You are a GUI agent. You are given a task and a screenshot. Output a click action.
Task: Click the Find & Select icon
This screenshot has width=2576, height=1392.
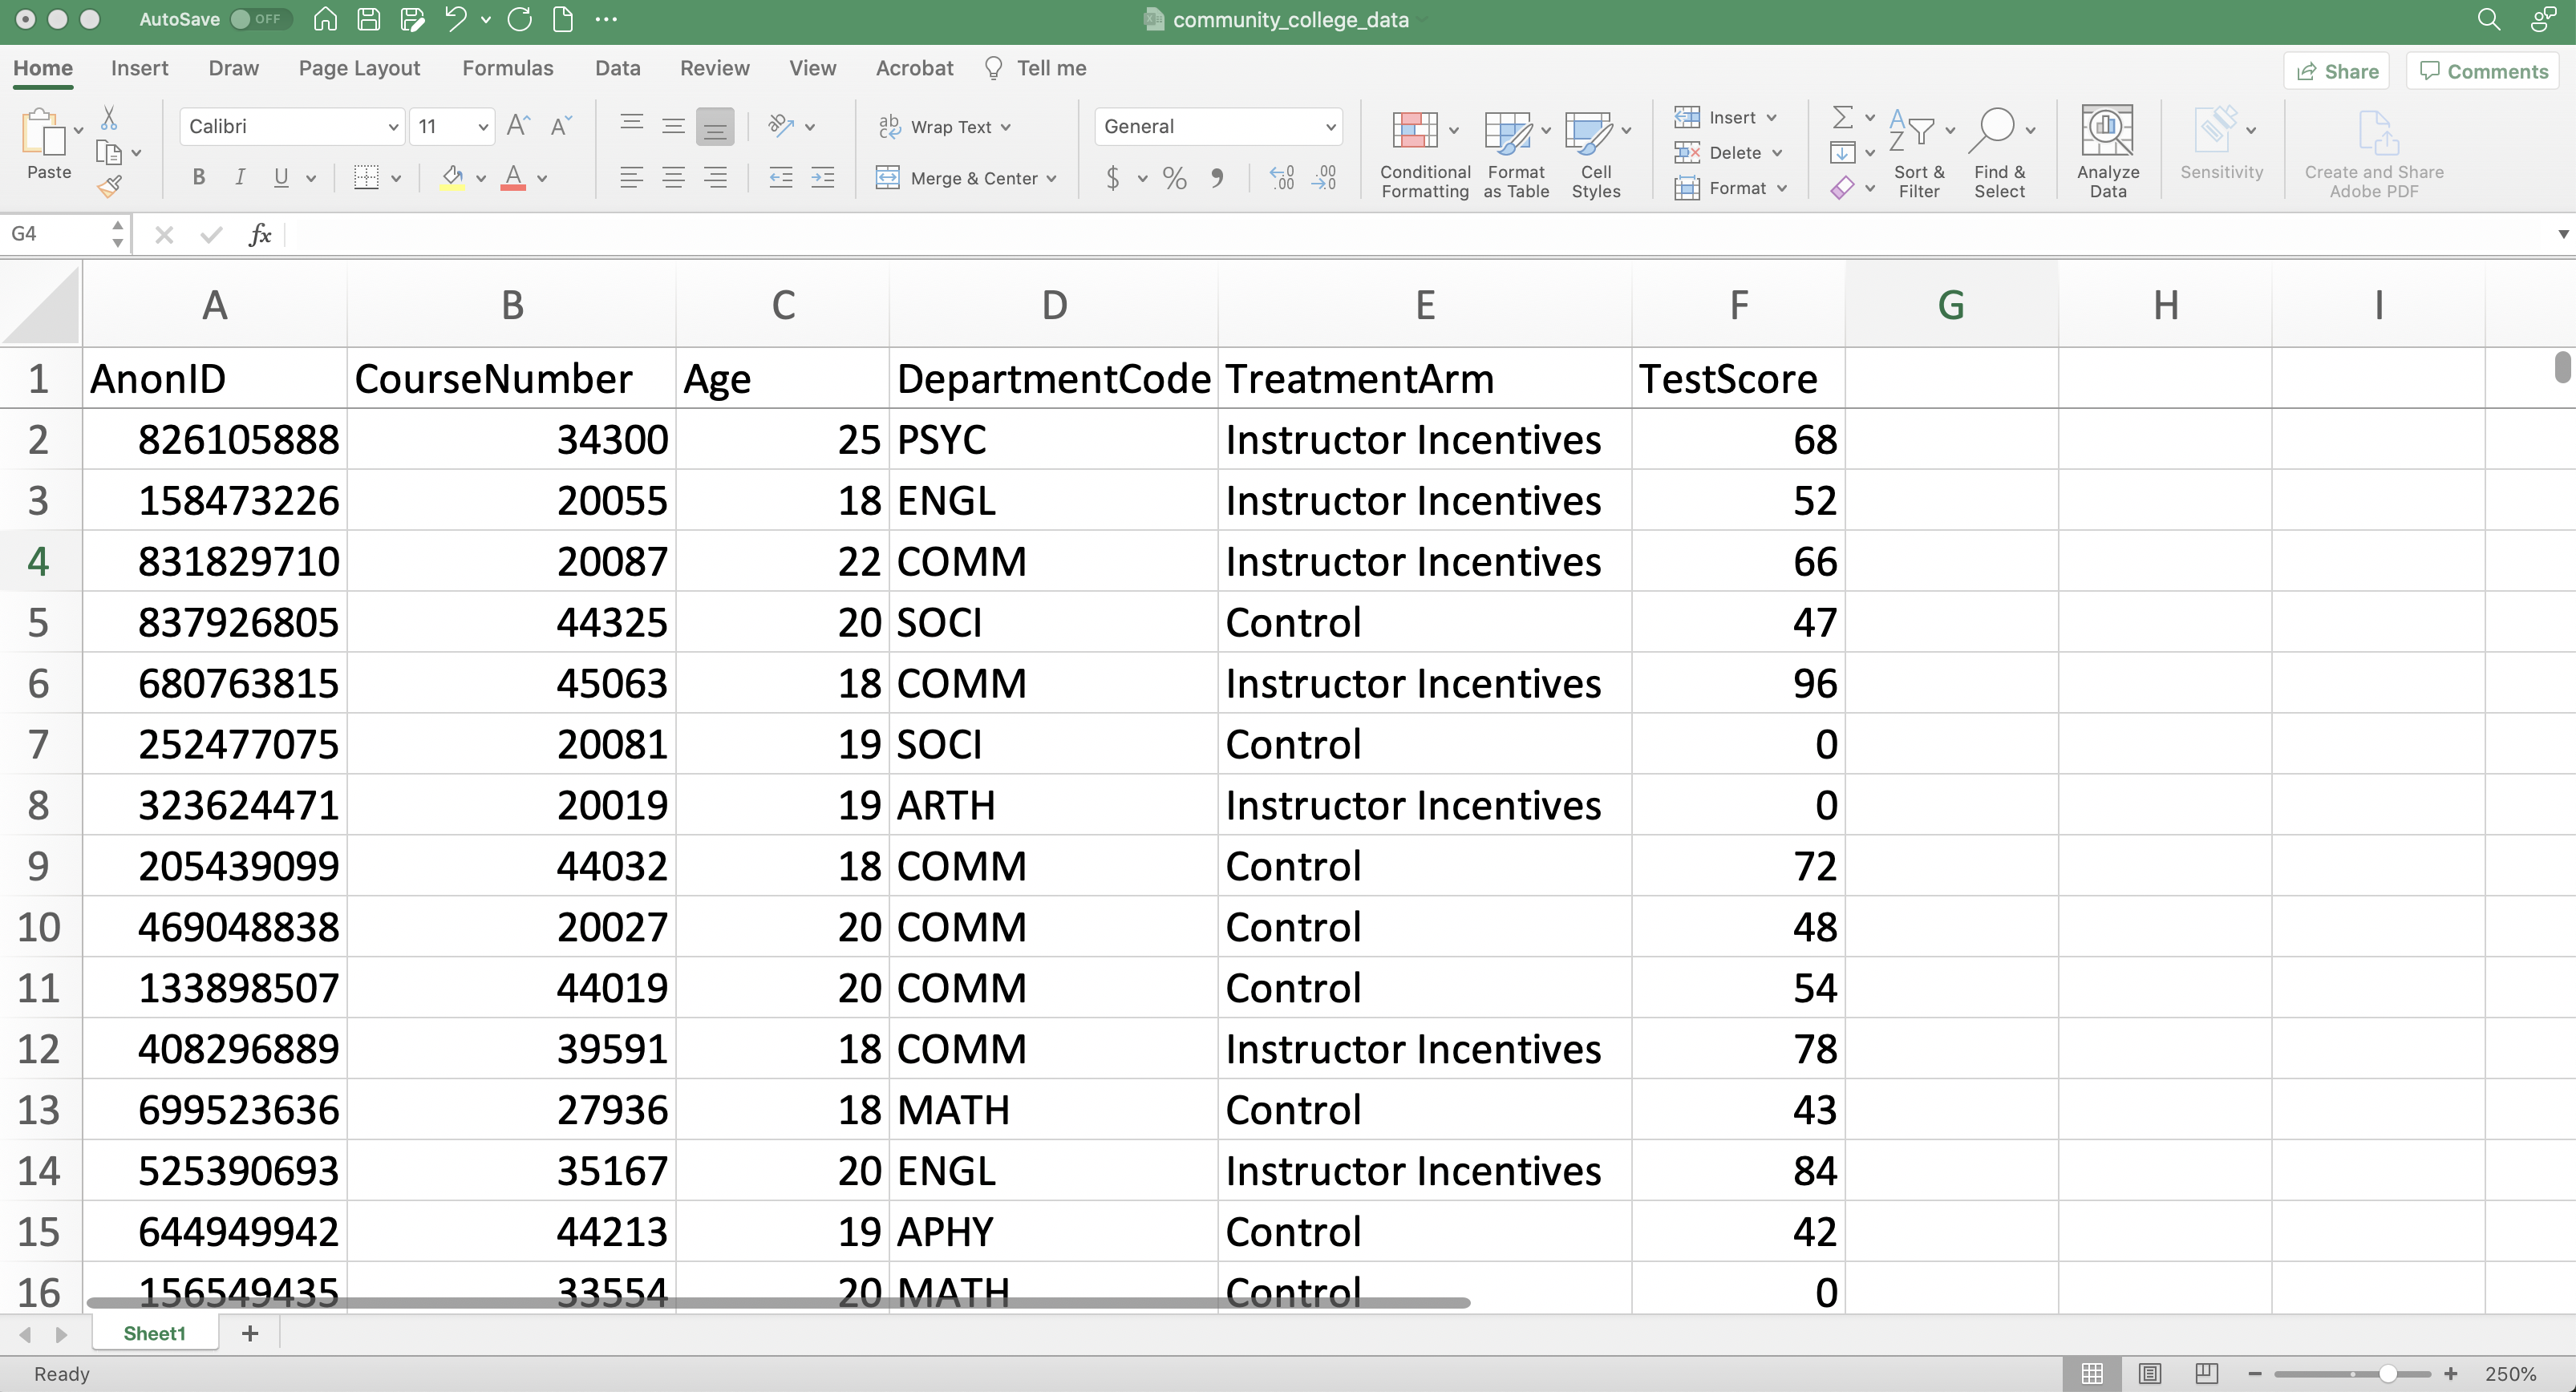[1997, 152]
